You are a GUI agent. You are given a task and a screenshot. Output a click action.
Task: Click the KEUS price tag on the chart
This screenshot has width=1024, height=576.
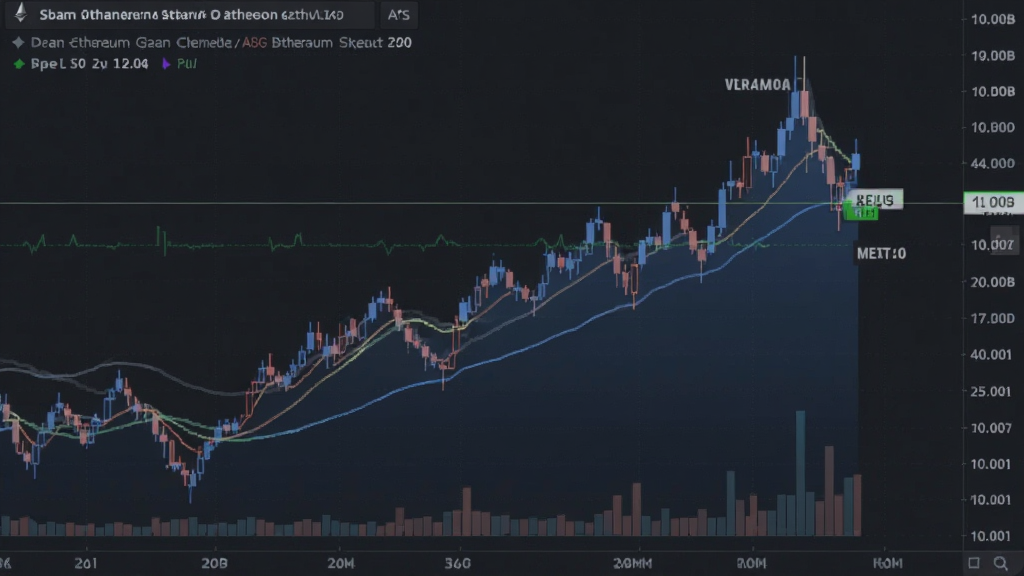coord(875,200)
